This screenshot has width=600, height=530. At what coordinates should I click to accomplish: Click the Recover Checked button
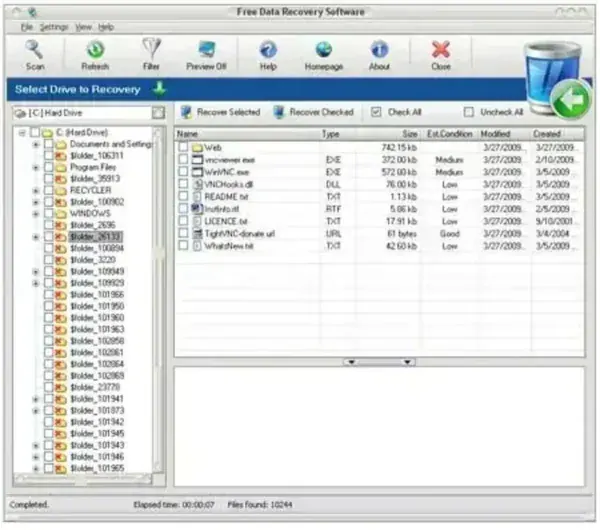314,112
